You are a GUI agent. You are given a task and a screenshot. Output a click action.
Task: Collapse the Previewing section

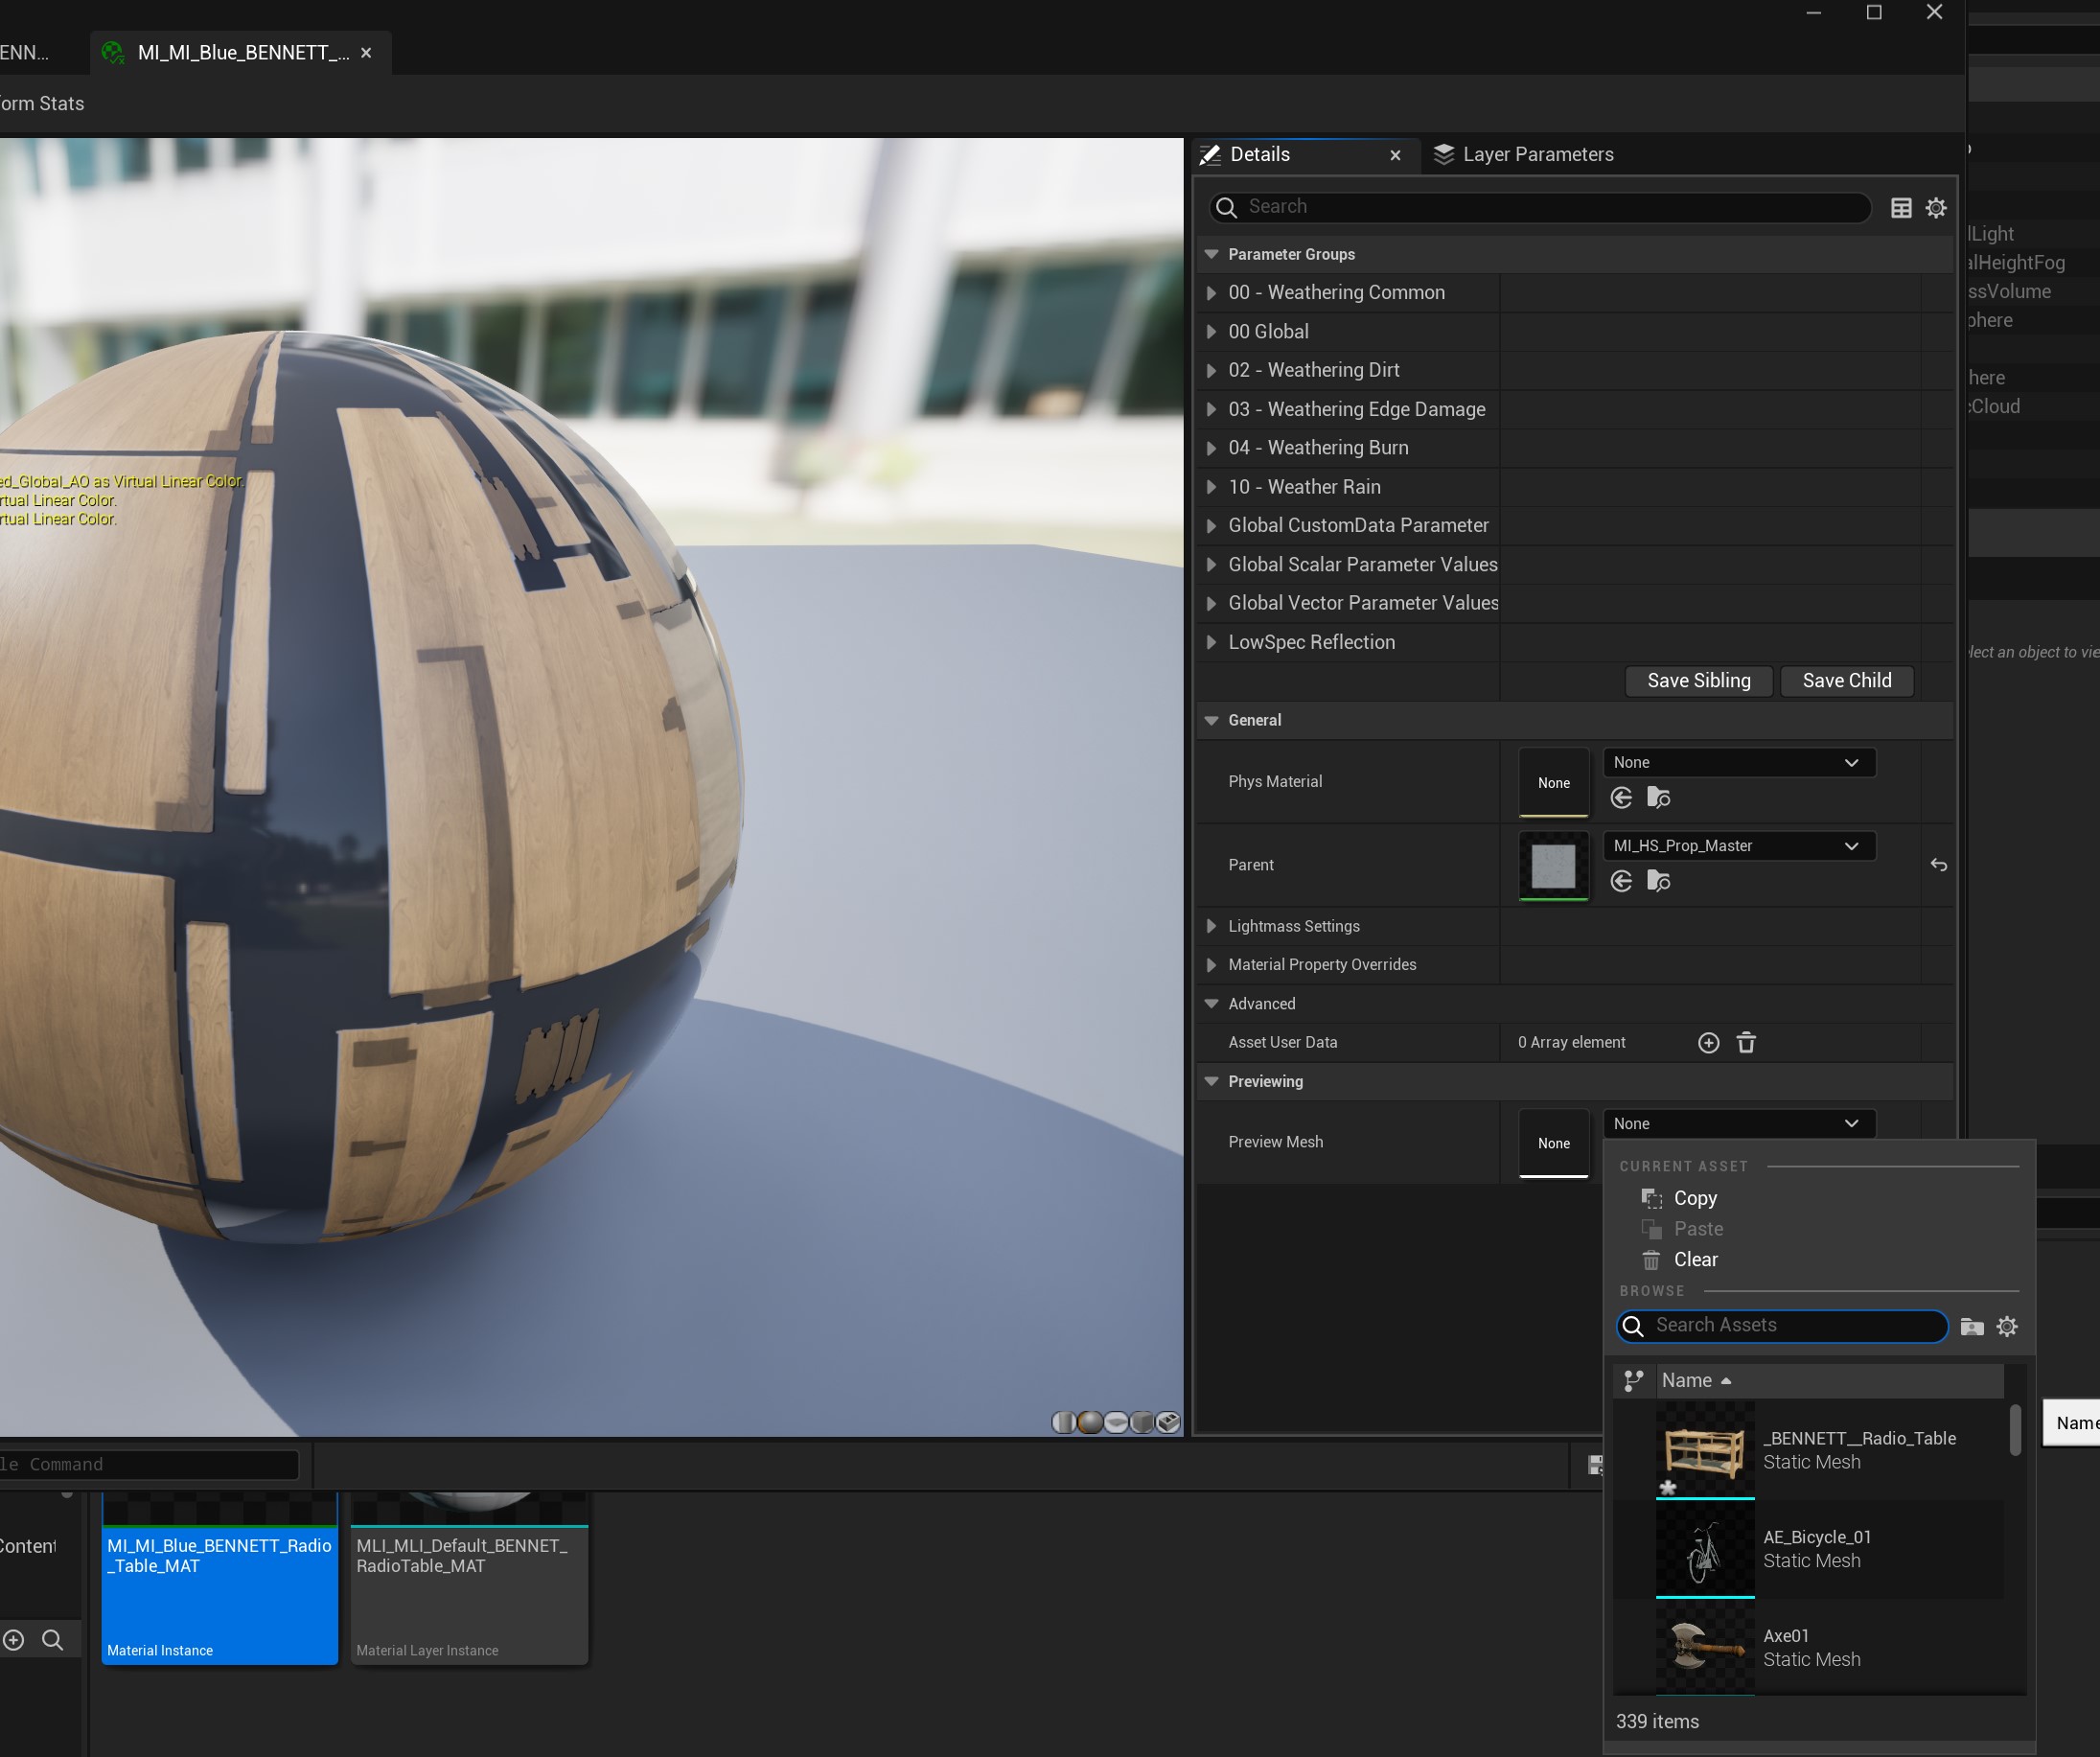click(1211, 1082)
